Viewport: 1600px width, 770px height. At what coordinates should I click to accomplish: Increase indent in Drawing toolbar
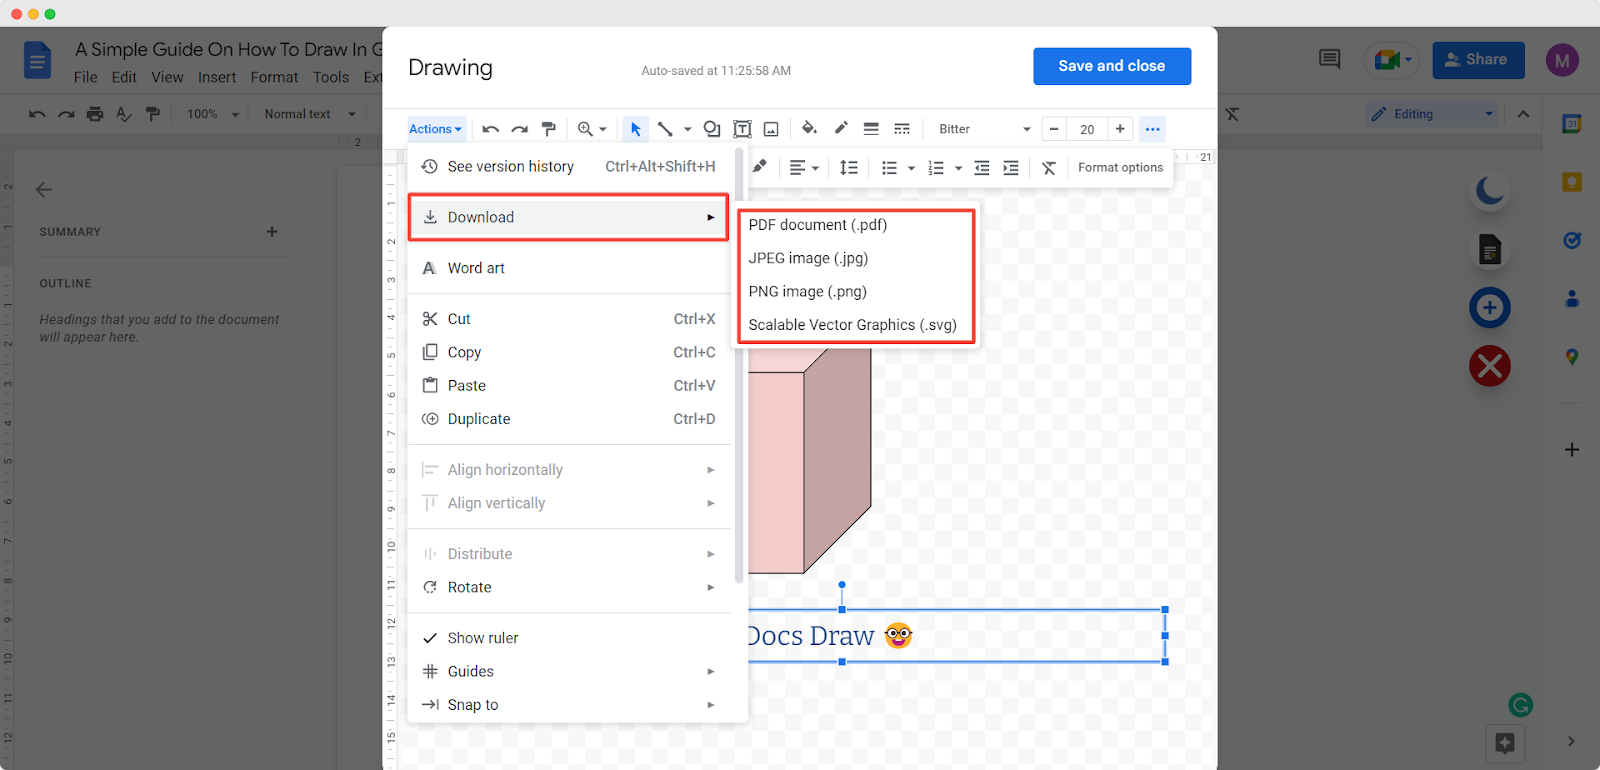point(1011,168)
